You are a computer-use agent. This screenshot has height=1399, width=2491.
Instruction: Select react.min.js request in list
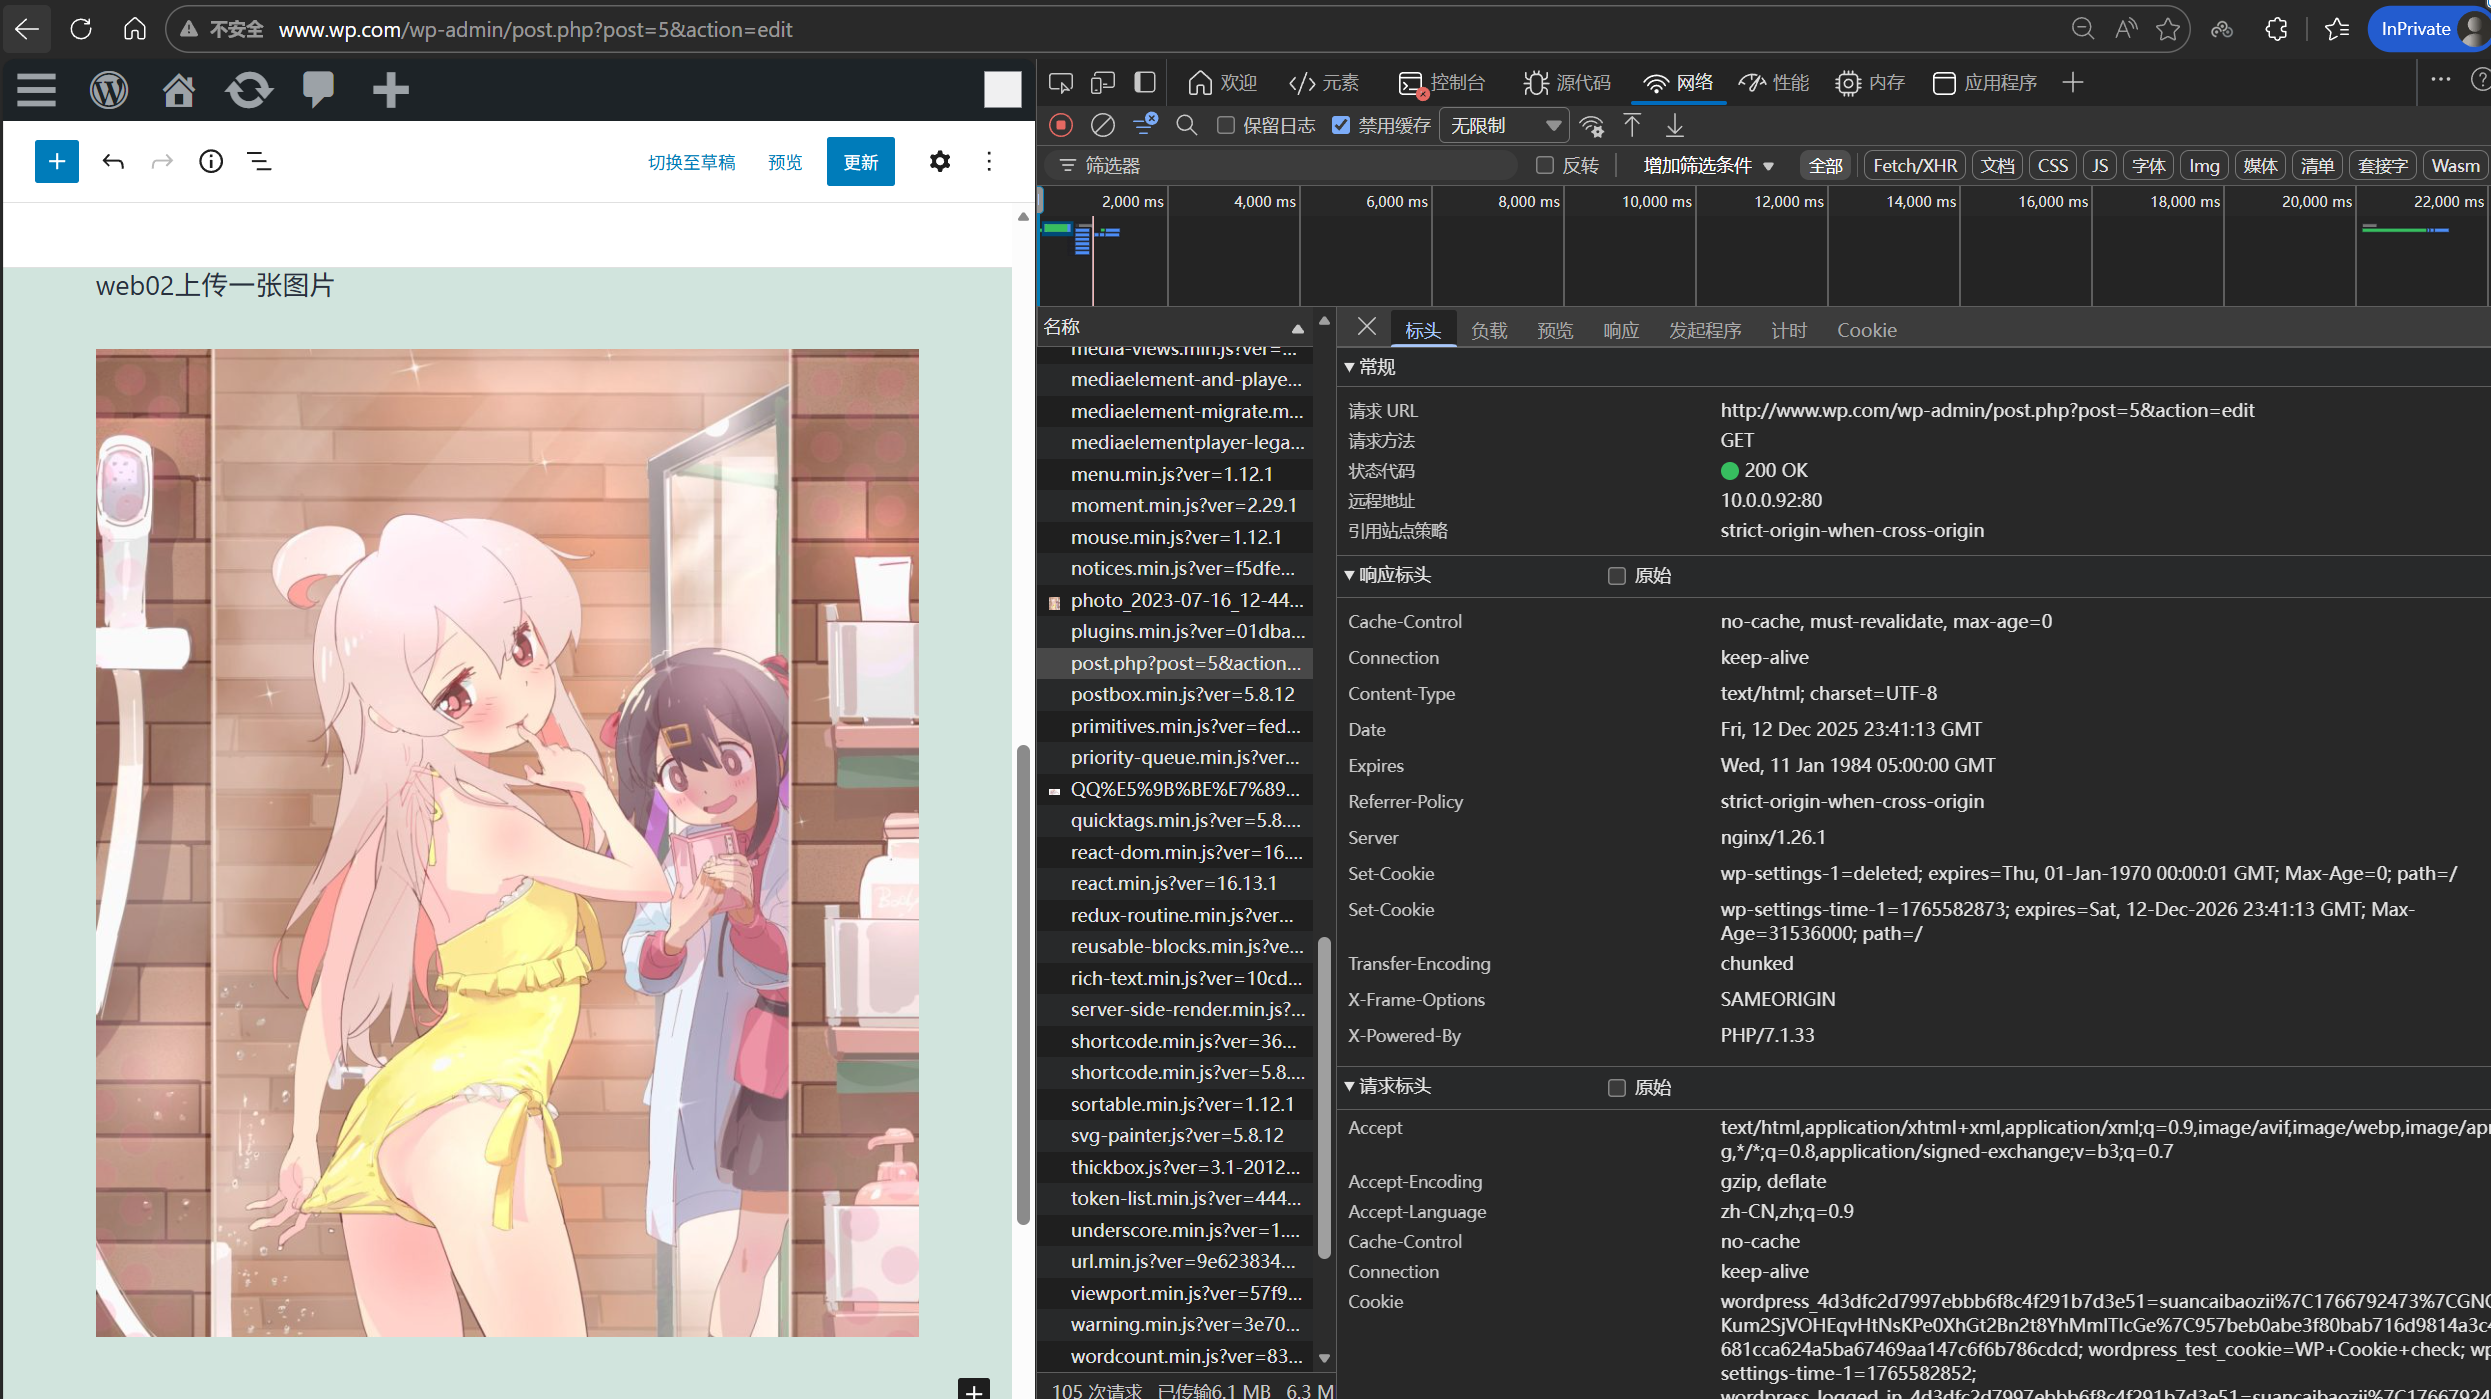coord(1173,883)
